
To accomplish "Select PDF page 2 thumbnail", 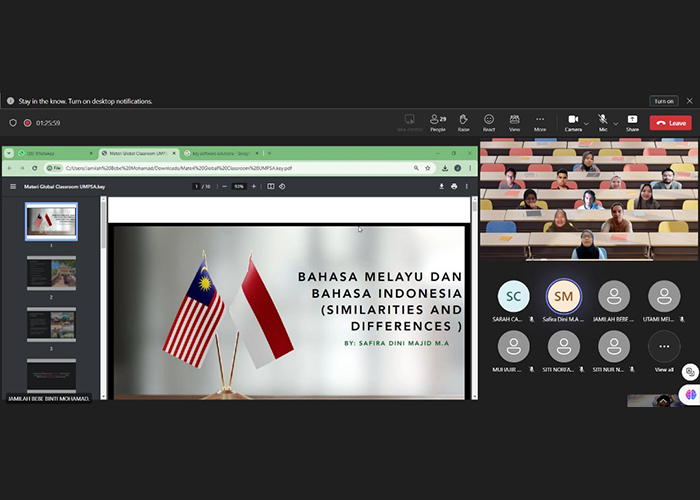I will (51, 273).
